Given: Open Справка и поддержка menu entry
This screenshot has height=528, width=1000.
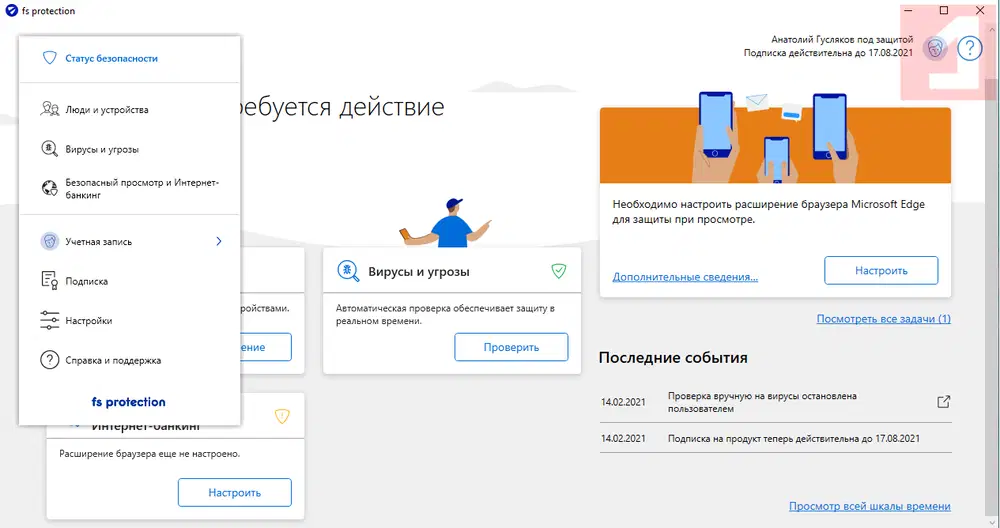Looking at the screenshot, I should [x=129, y=360].
